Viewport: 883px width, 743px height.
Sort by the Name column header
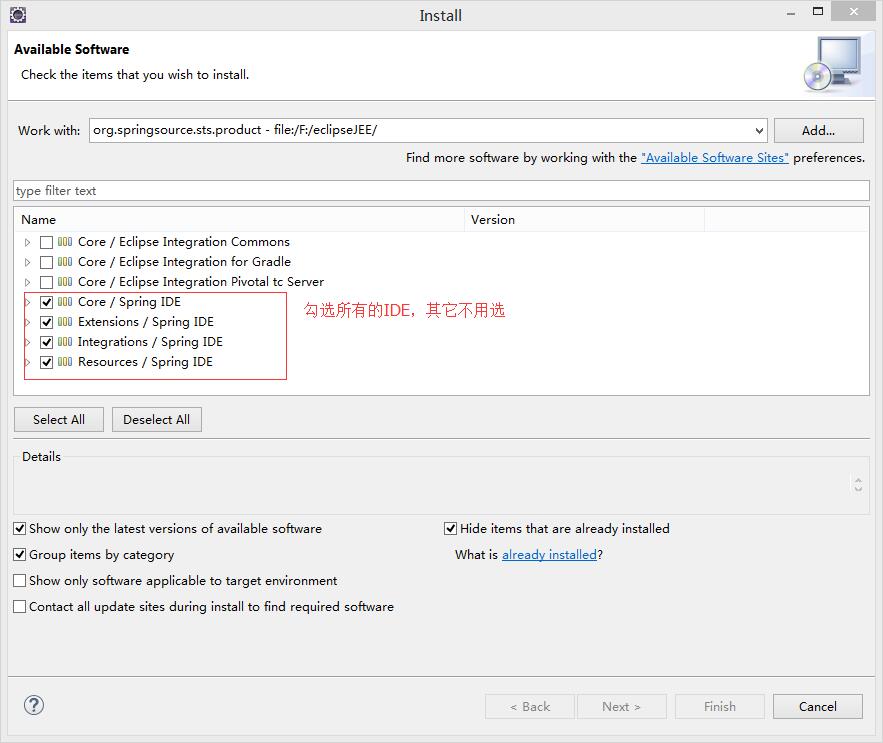point(239,220)
